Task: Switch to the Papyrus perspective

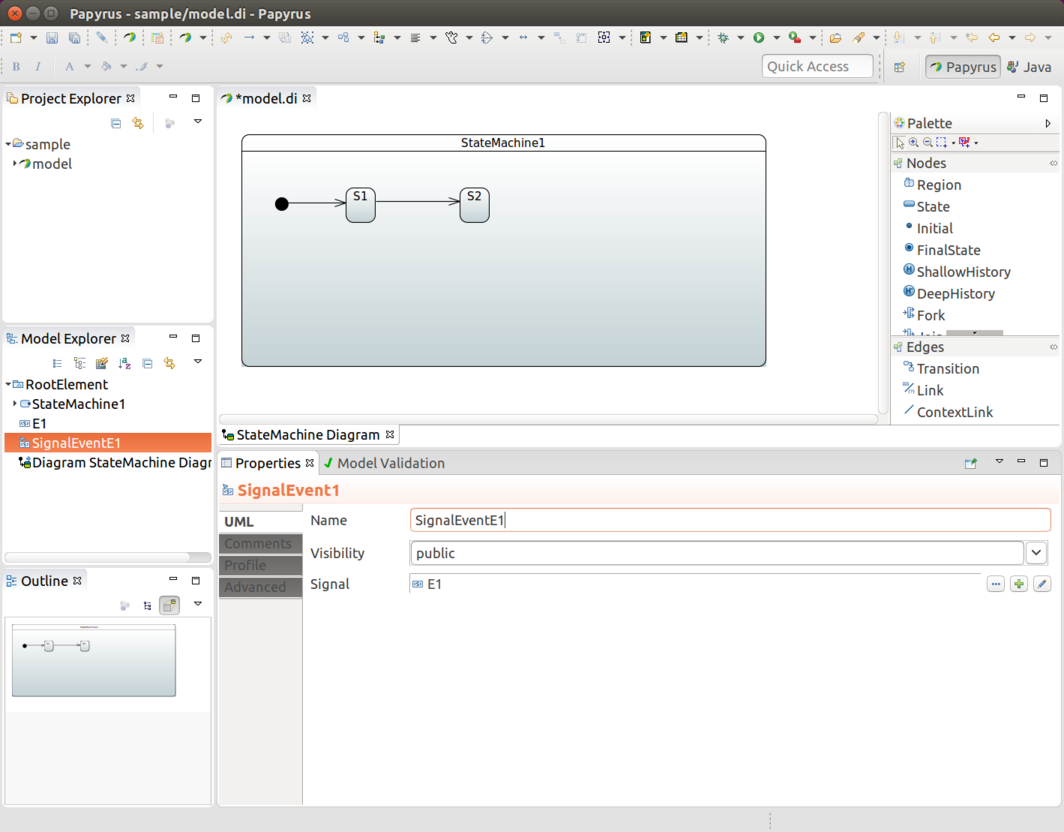Action: pyautogui.click(x=963, y=67)
